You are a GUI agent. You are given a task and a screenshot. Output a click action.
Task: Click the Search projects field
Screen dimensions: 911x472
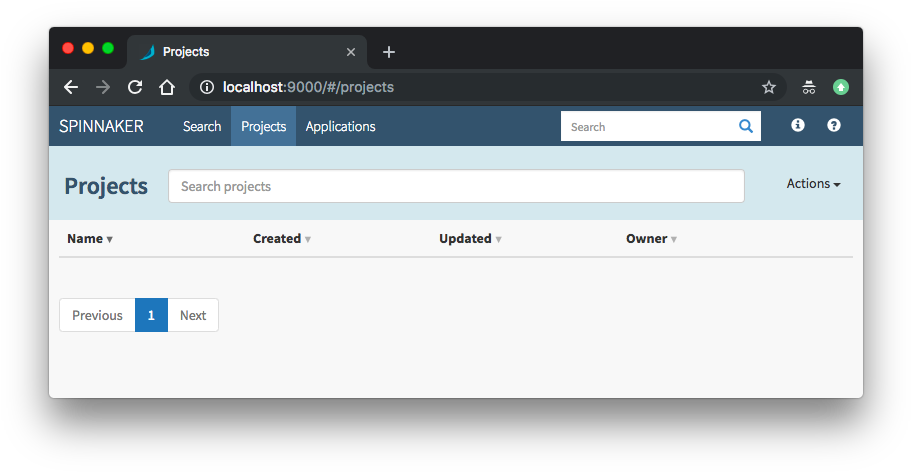[x=456, y=186]
